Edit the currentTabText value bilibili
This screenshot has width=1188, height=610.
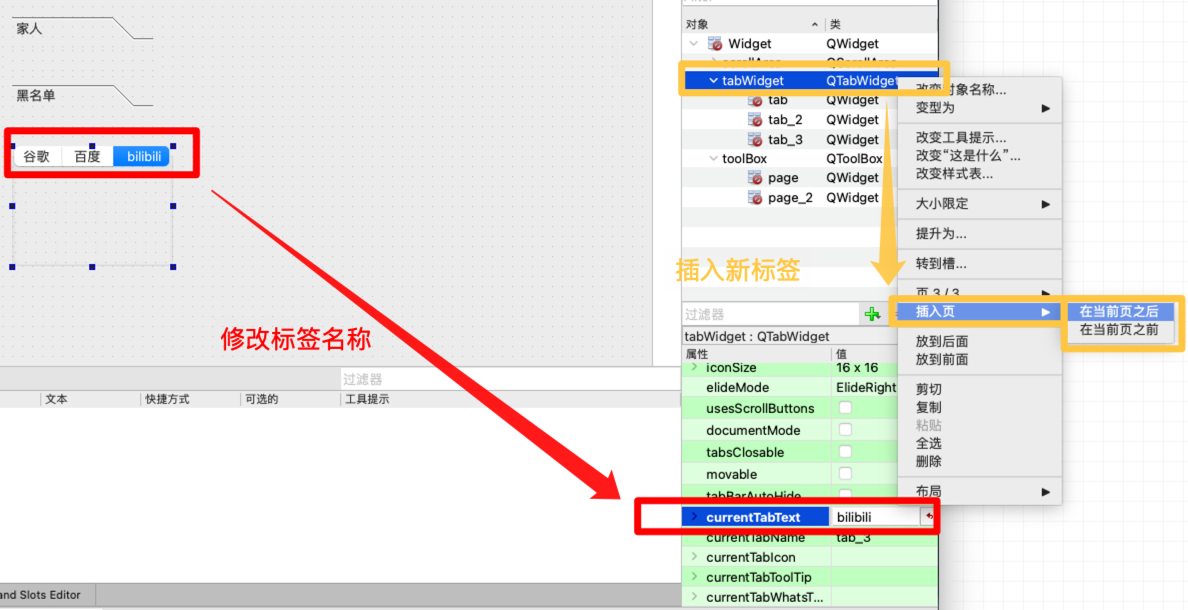click(875, 517)
